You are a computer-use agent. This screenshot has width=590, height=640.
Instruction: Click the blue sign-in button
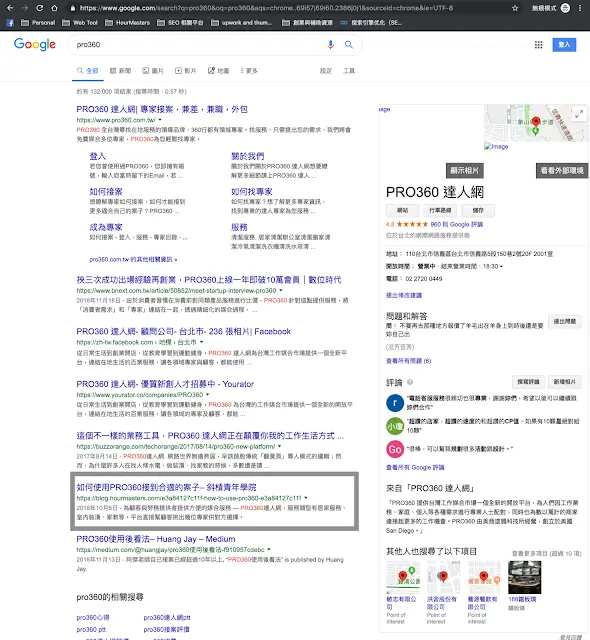pos(564,44)
